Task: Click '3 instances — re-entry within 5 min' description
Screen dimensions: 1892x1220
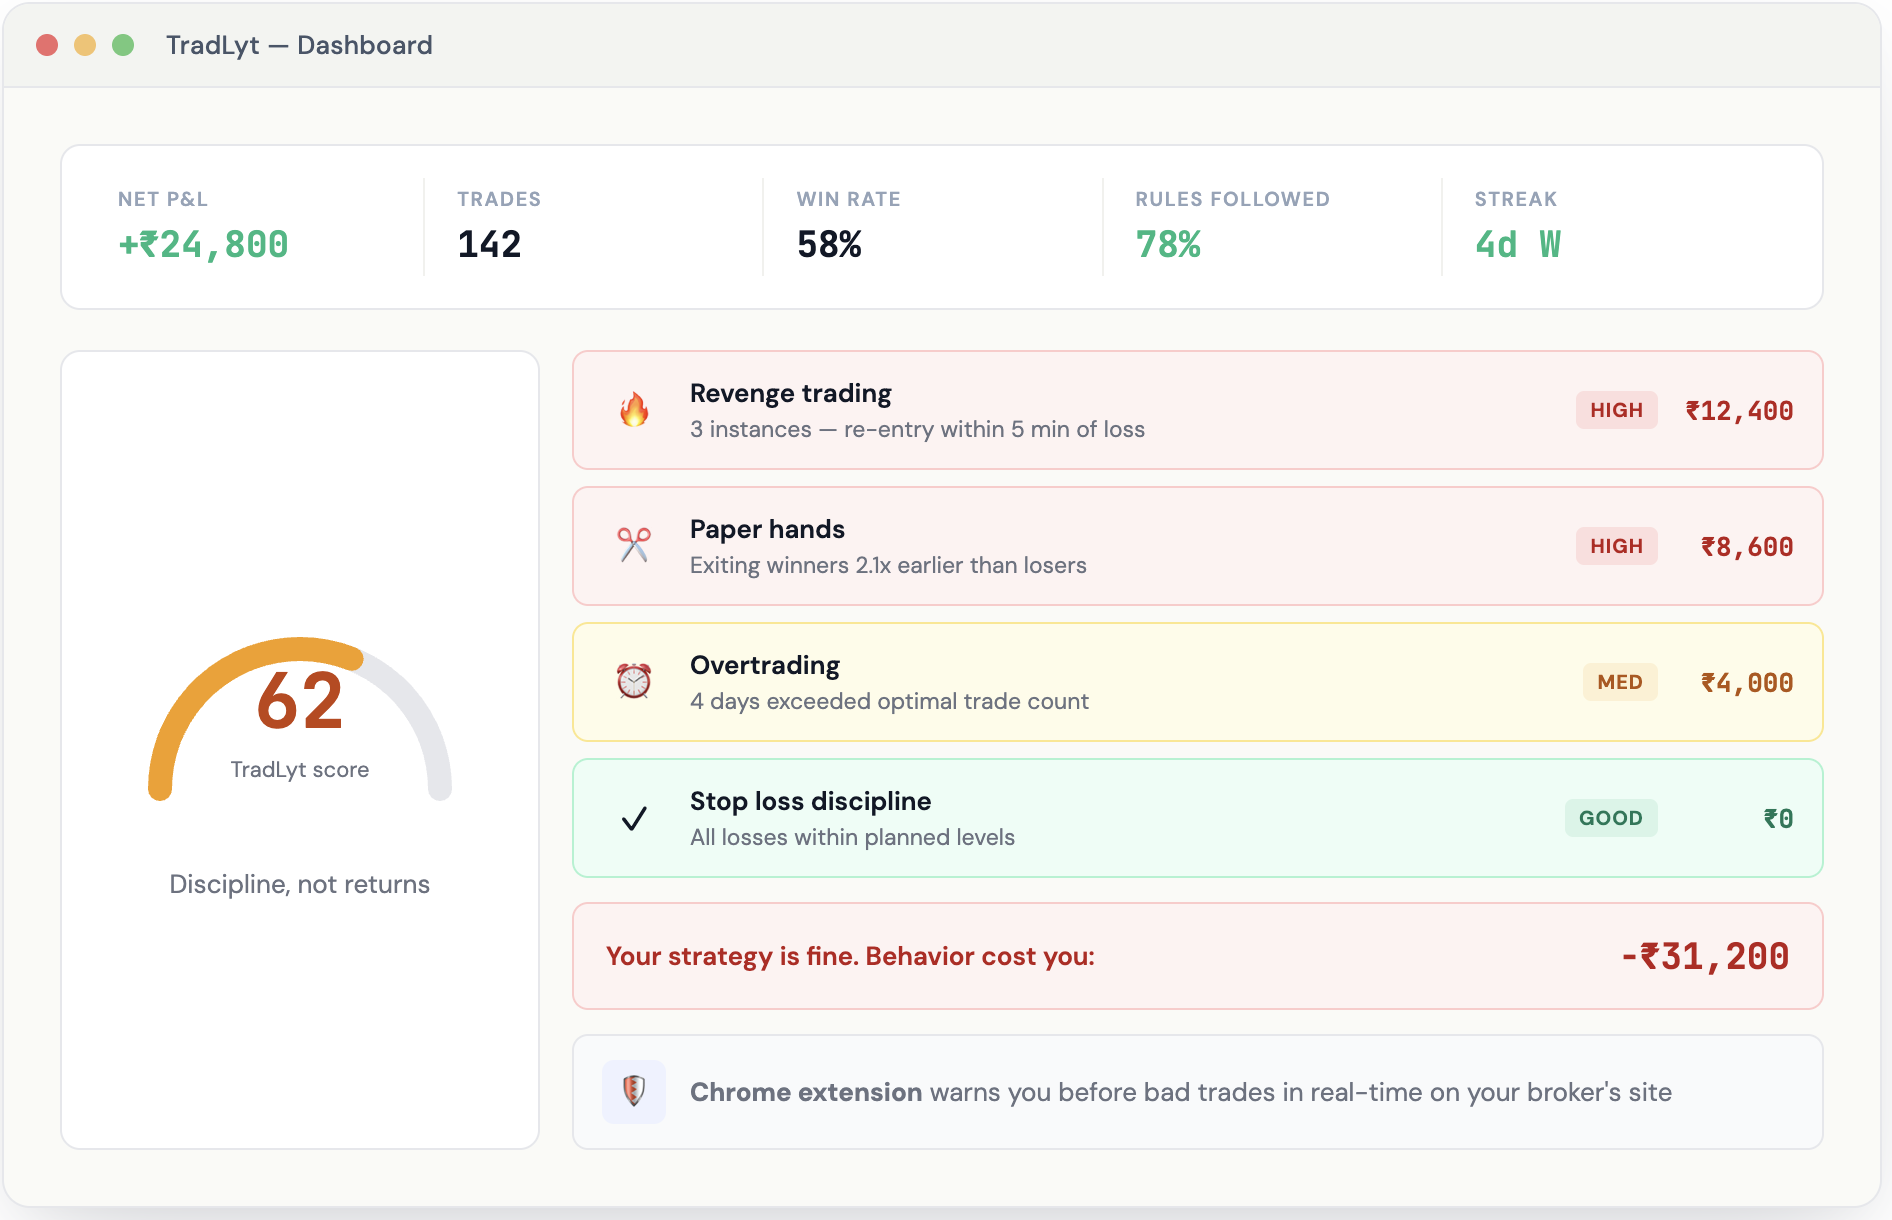Action: coord(918,430)
